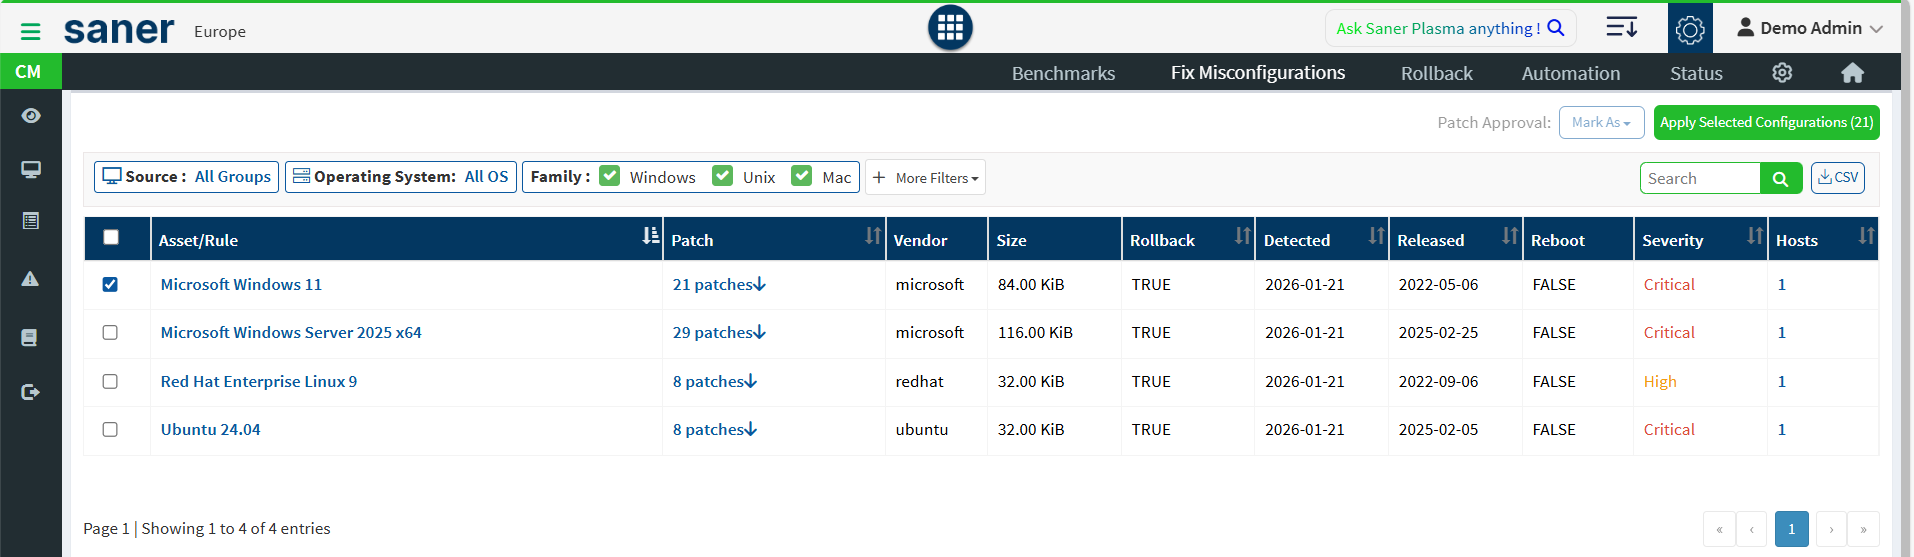1914x557 pixels.
Task: Expand the Demo Admin user menu
Action: point(1809,28)
